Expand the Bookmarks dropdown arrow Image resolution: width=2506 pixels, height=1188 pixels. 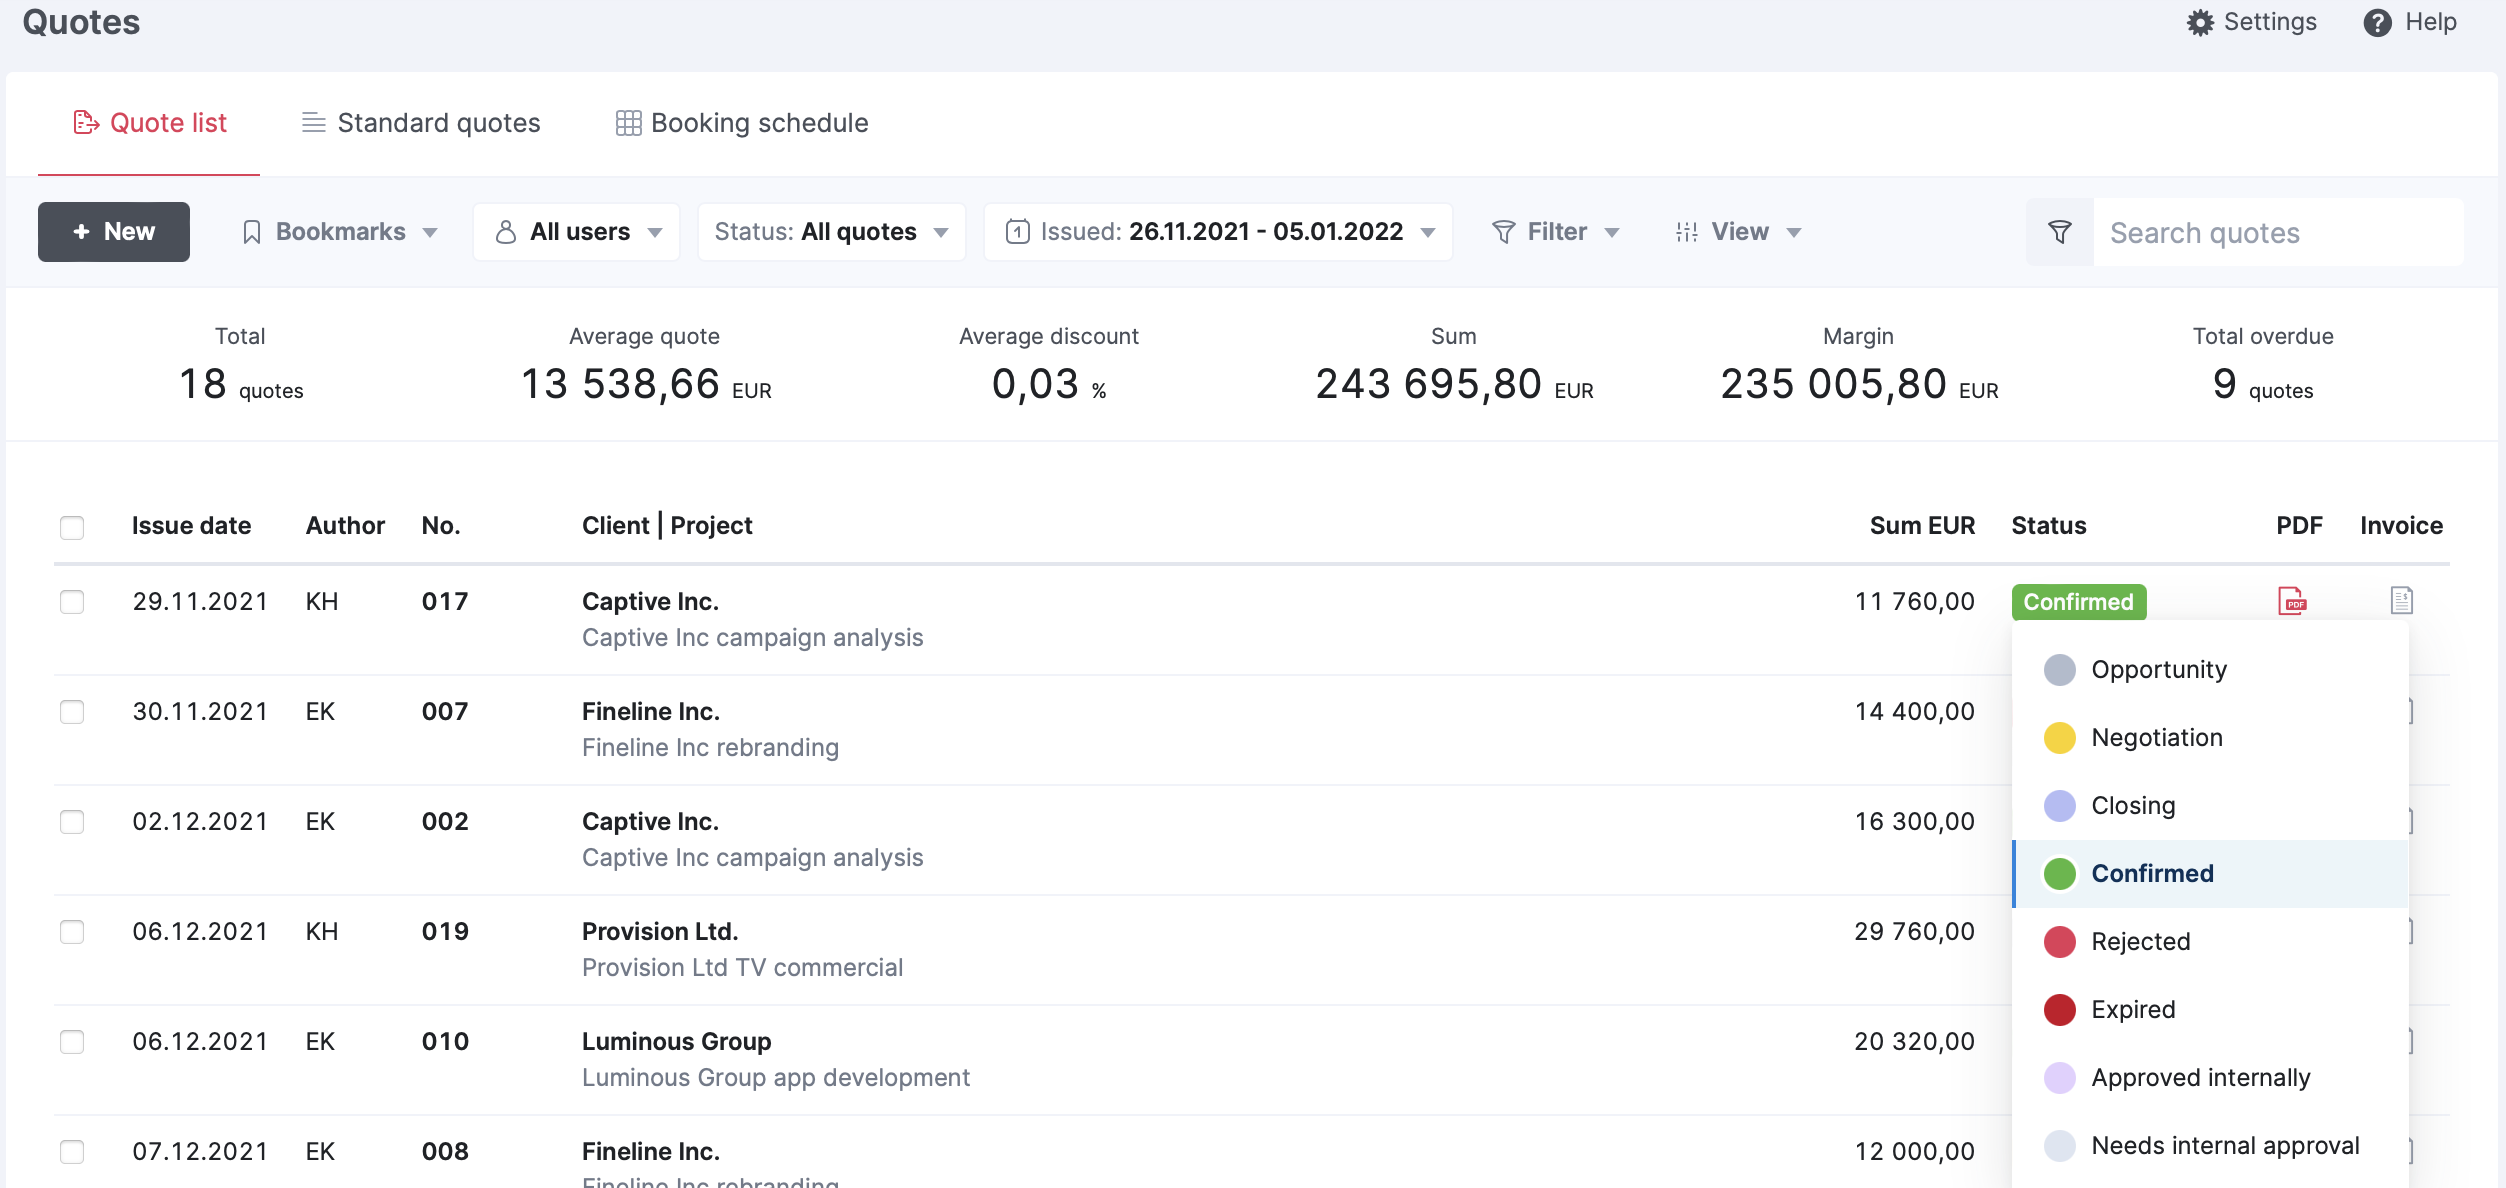point(430,233)
